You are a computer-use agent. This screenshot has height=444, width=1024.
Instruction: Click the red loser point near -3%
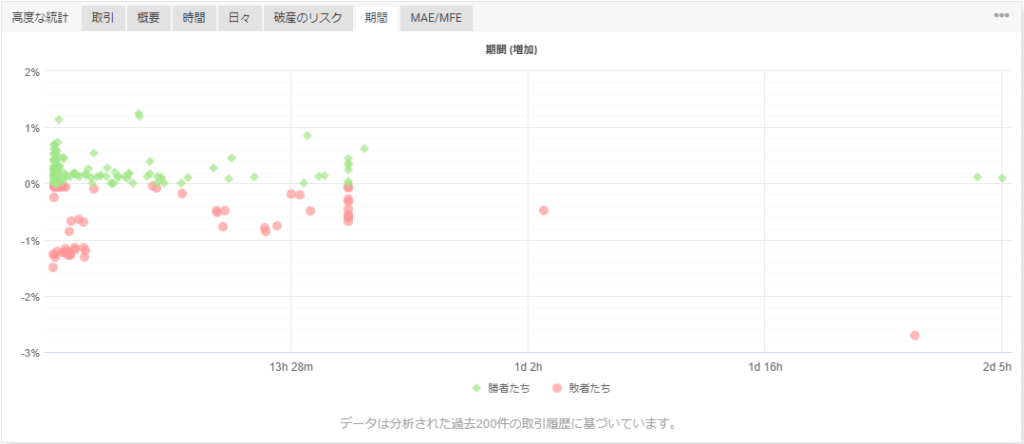pyautogui.click(x=914, y=335)
